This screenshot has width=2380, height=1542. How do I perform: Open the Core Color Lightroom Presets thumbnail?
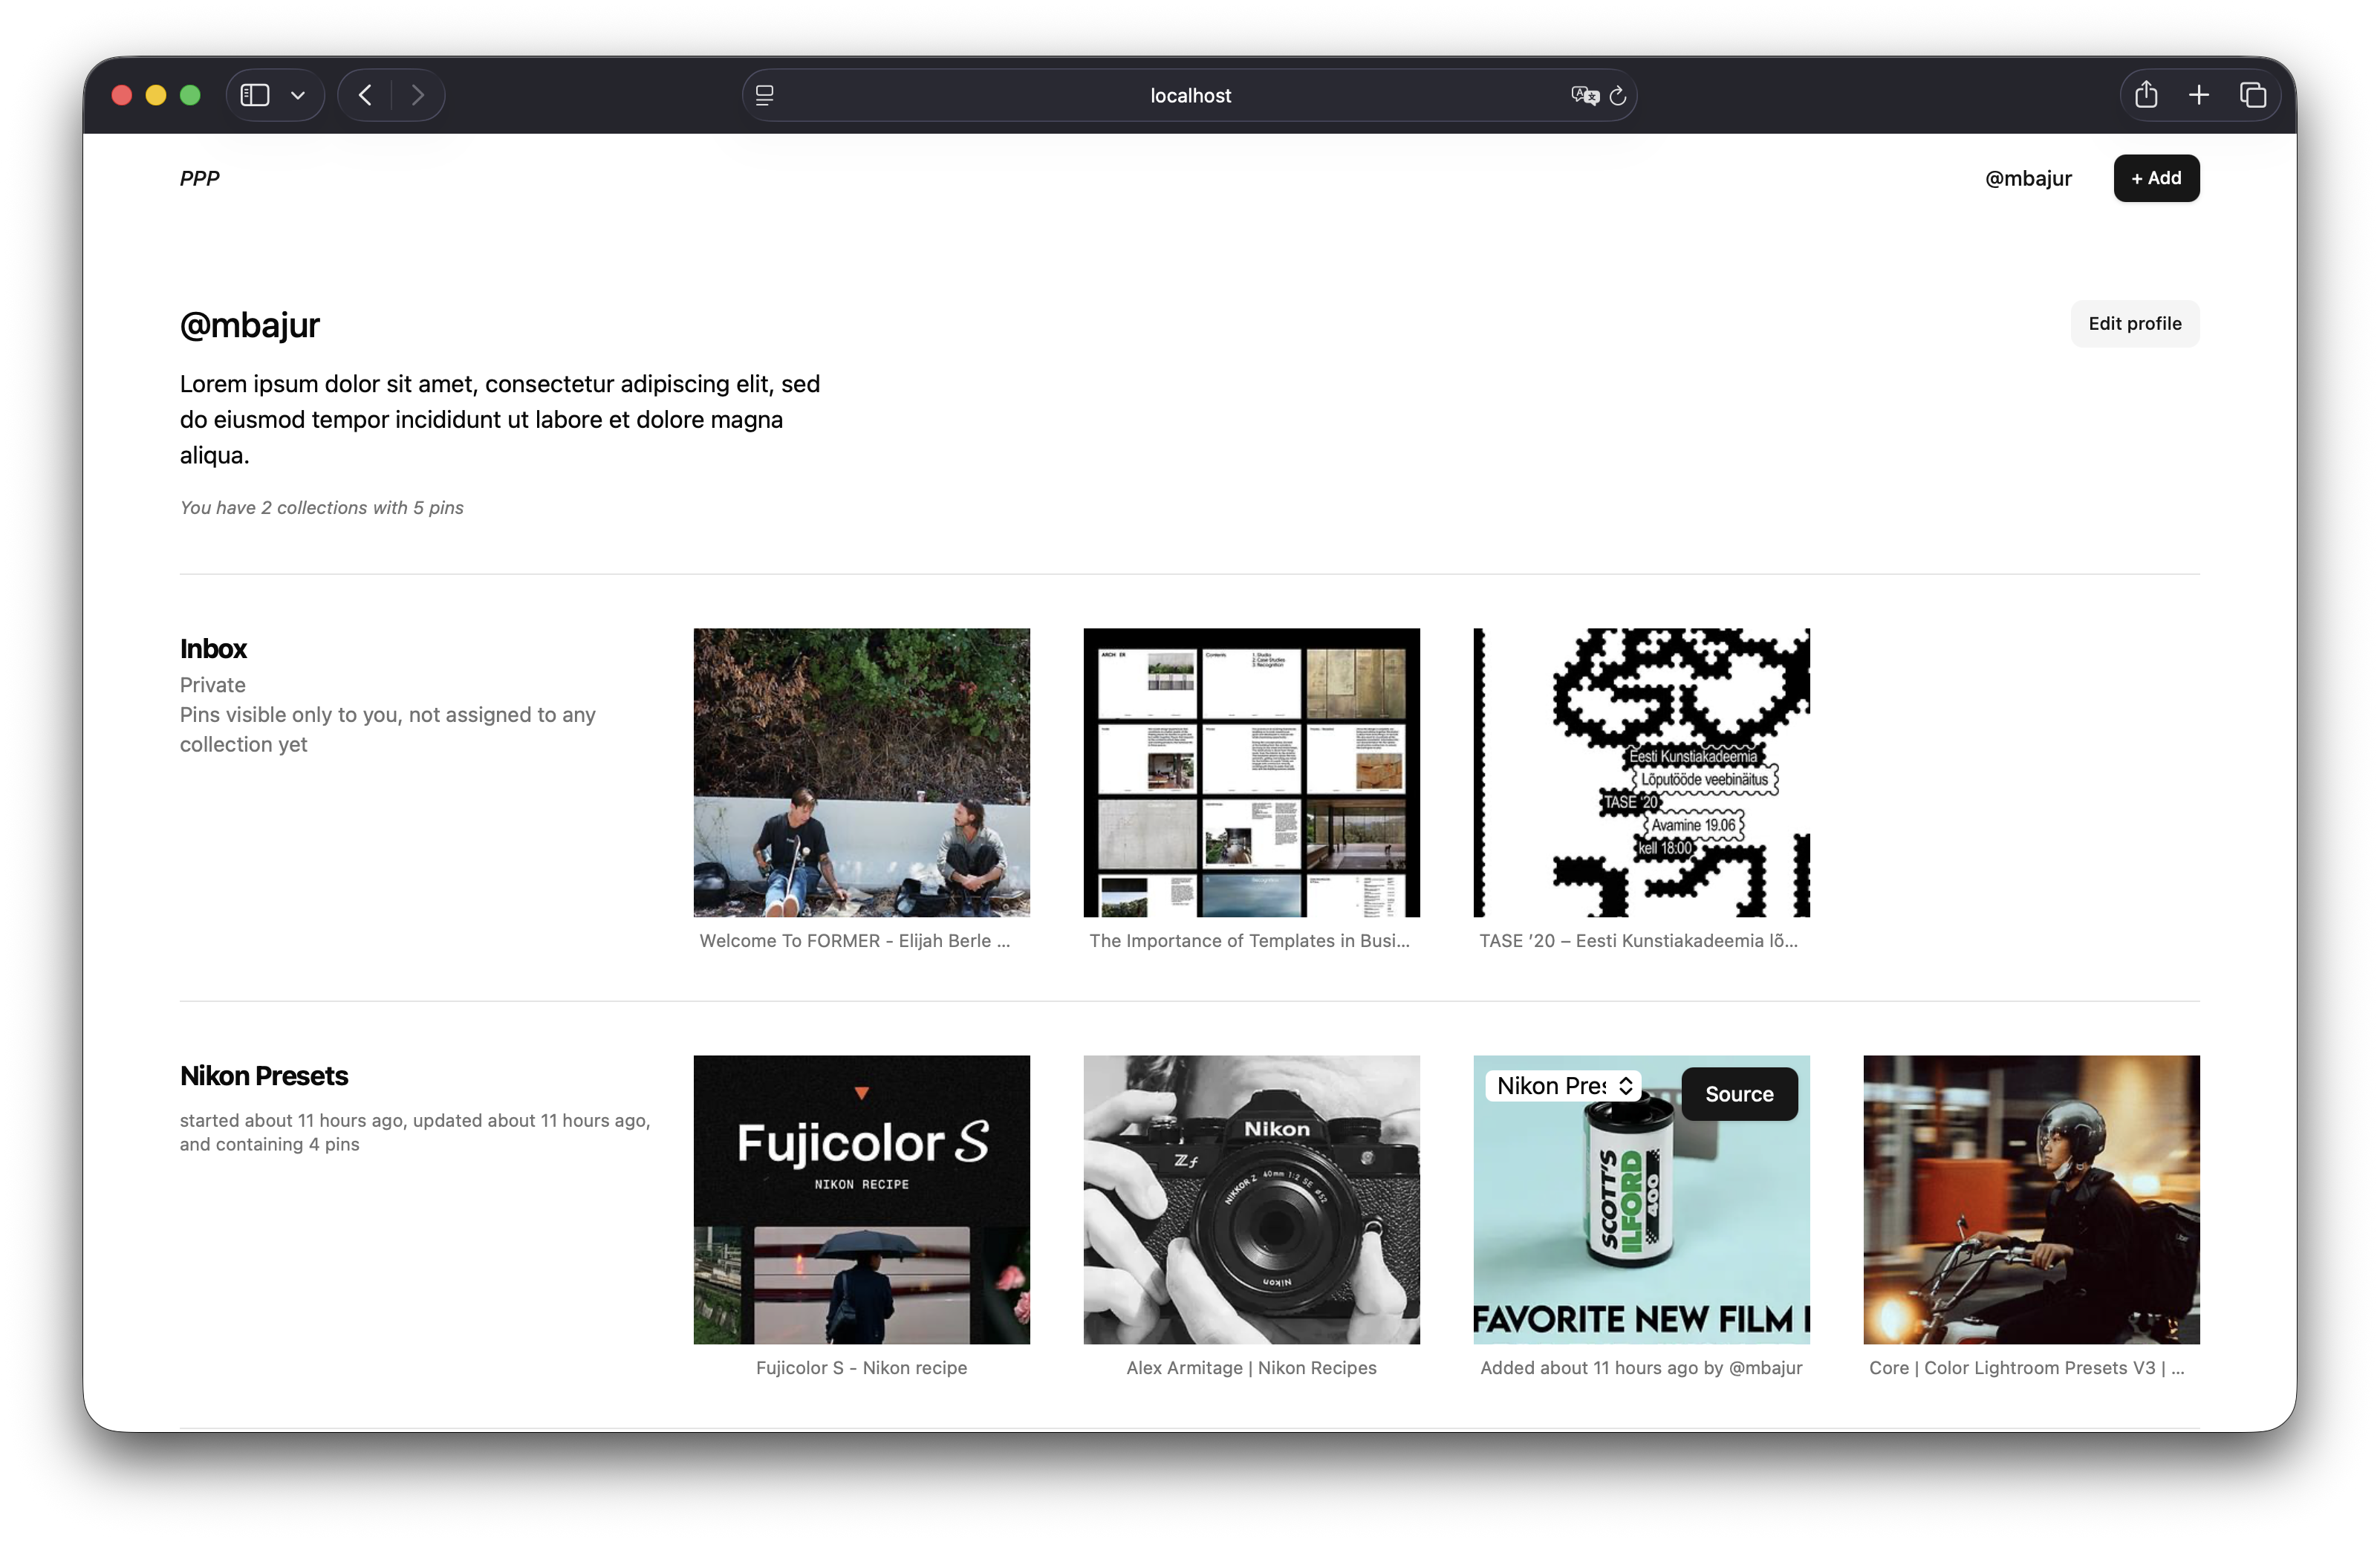2032,1200
